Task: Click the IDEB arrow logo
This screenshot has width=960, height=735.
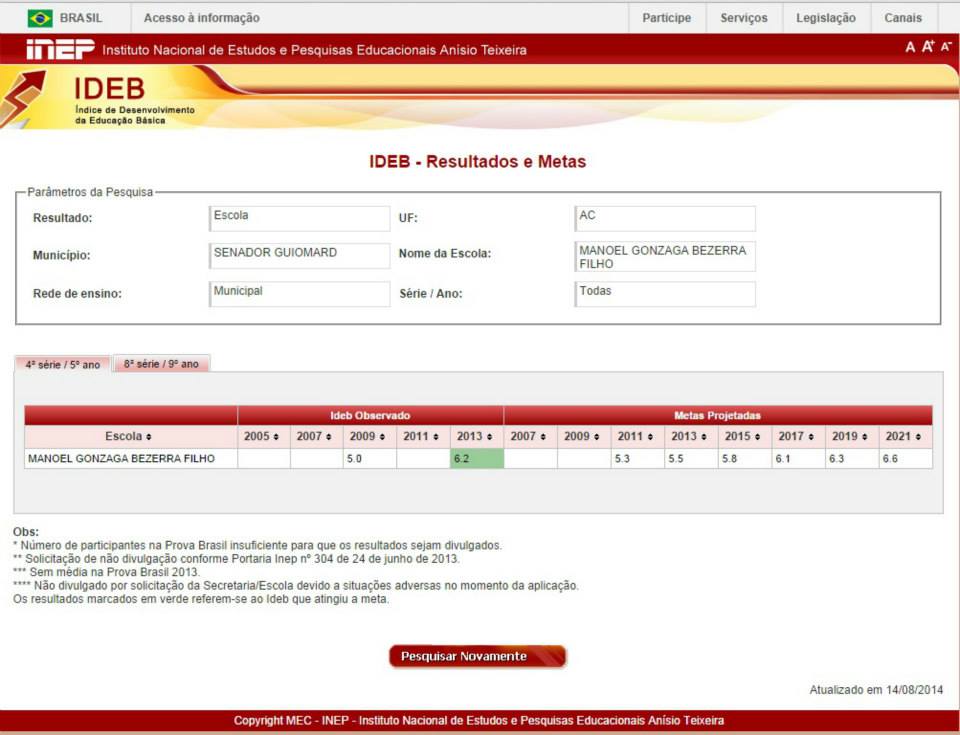Action: tap(23, 98)
